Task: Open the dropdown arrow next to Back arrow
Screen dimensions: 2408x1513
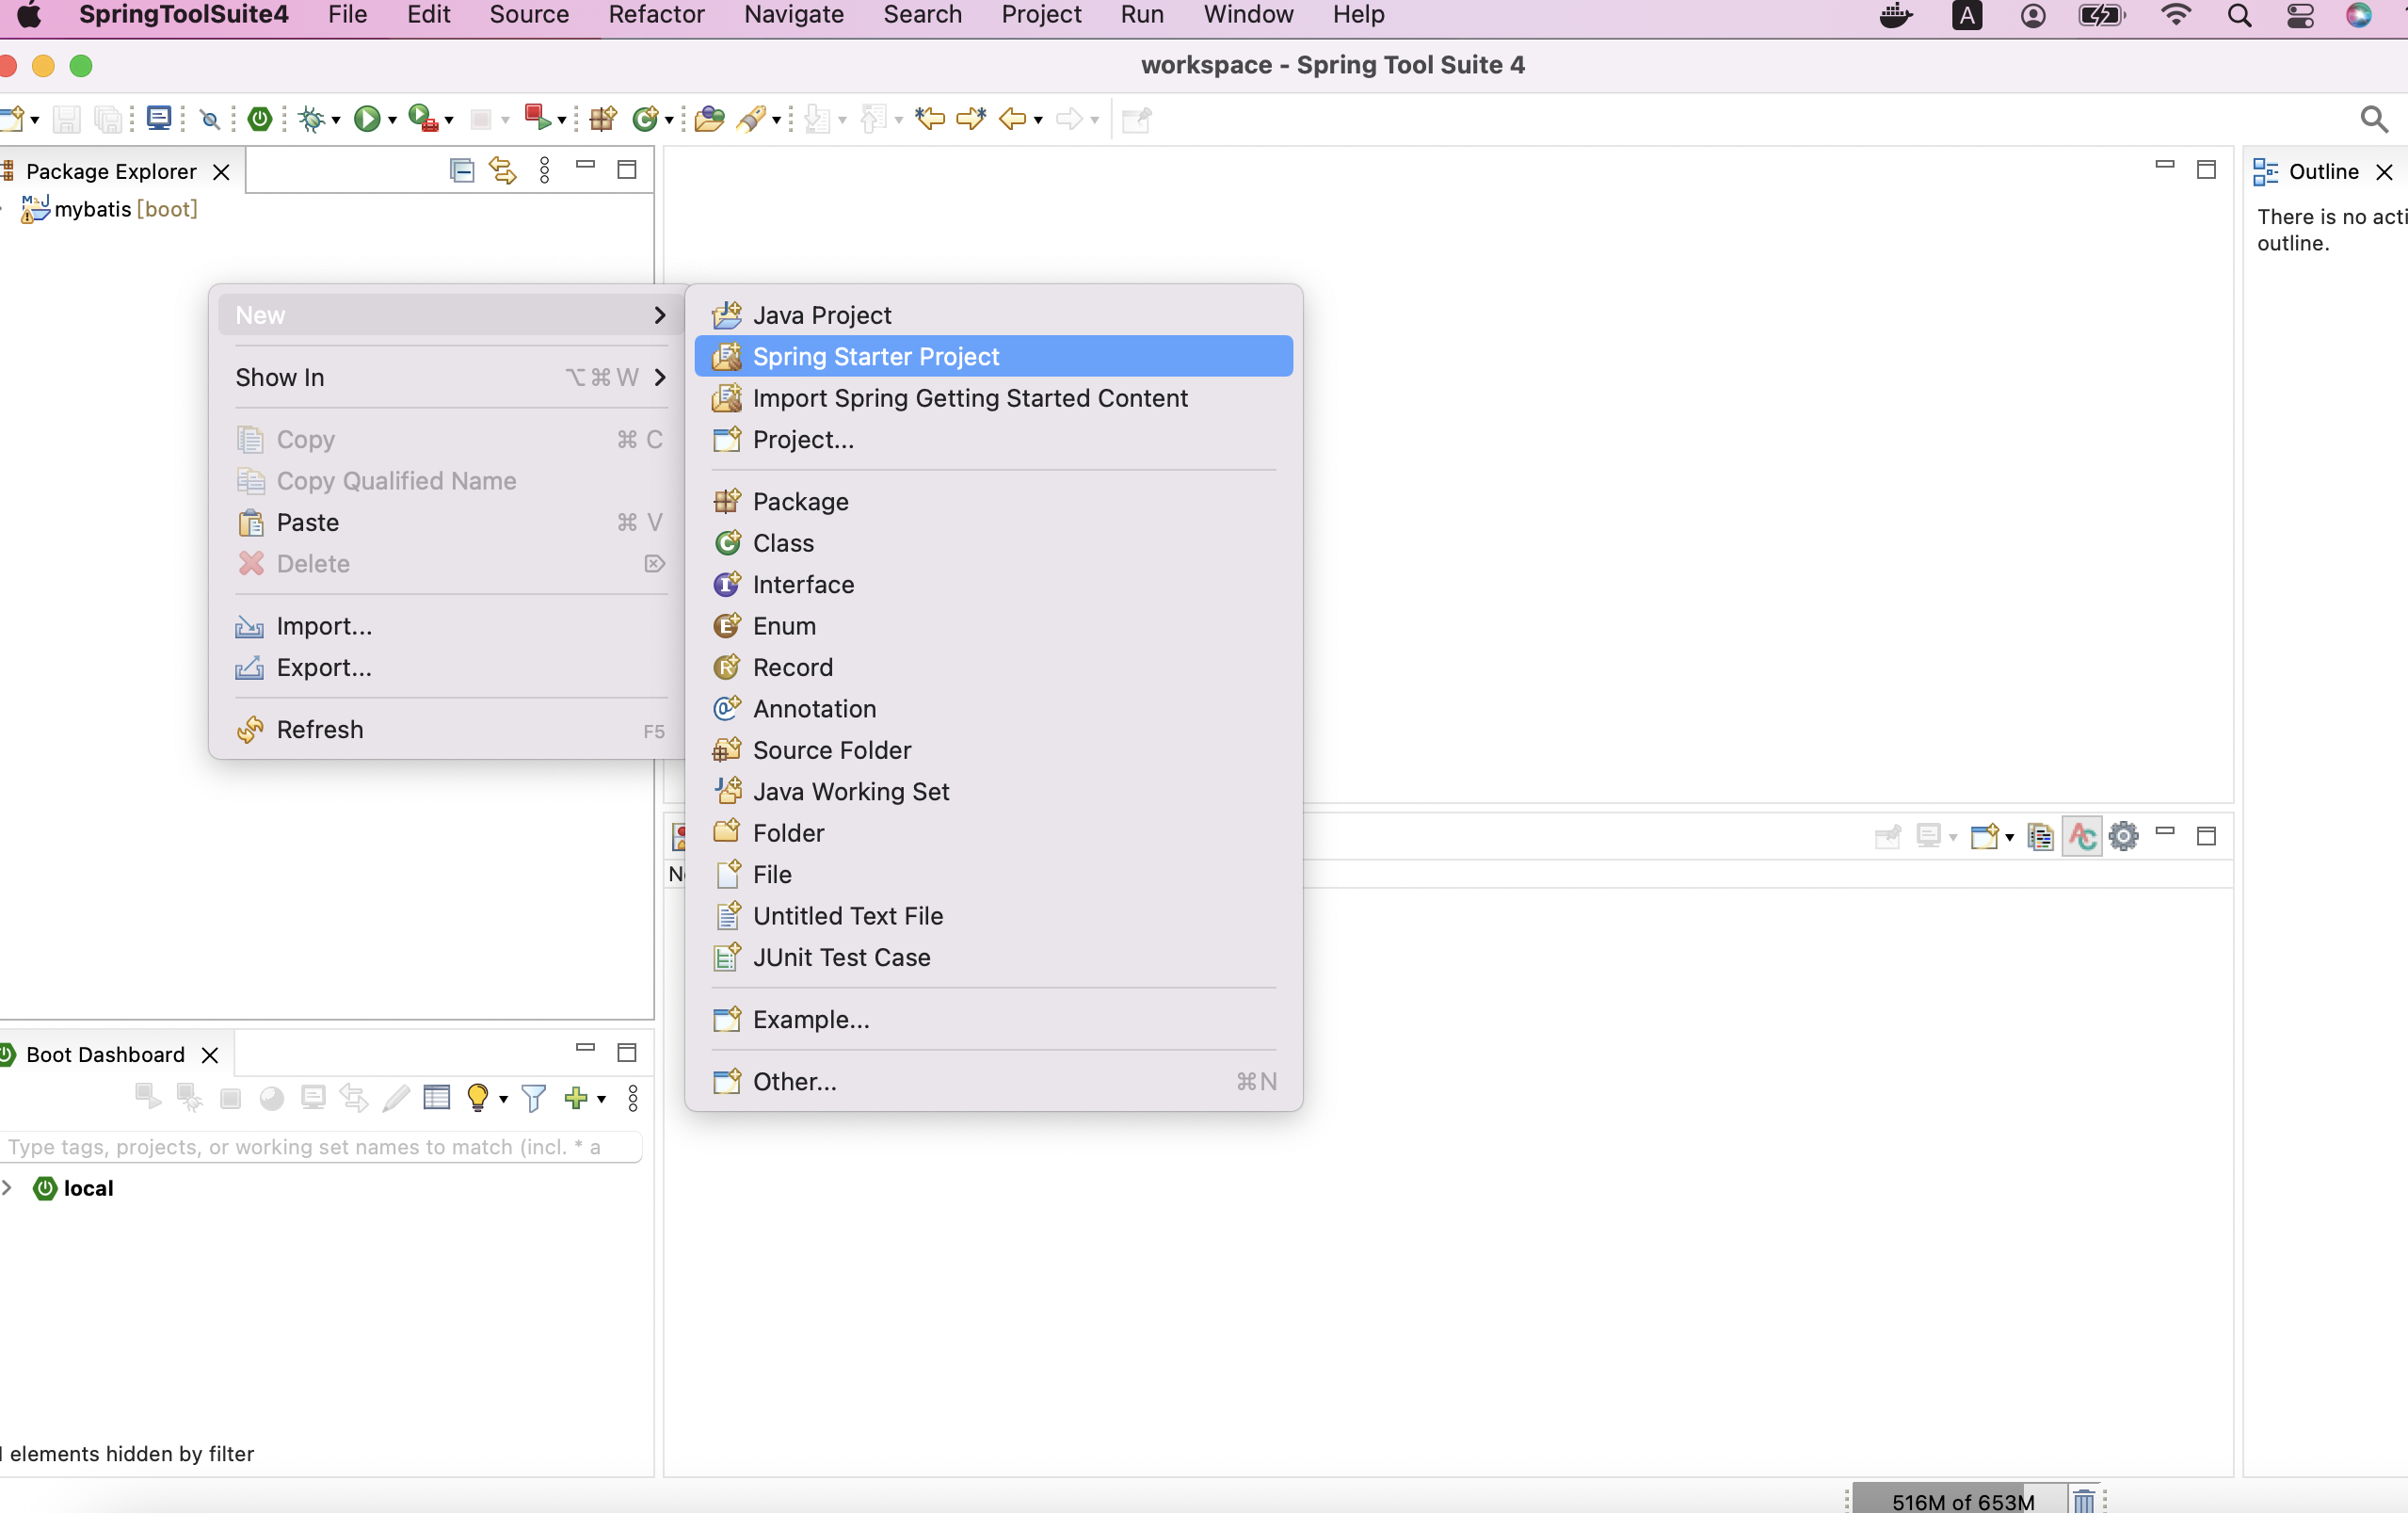Action: tap(1038, 121)
